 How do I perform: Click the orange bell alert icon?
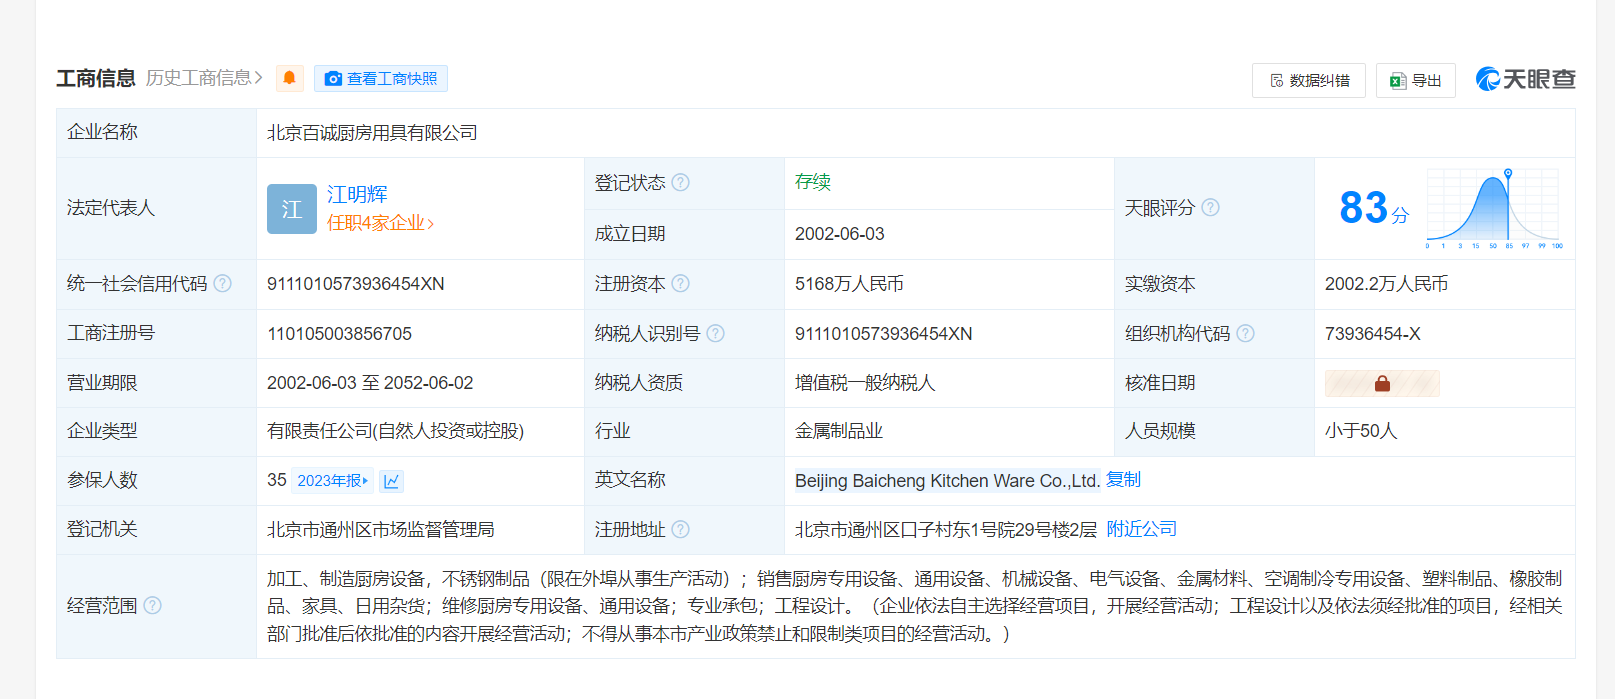click(x=289, y=78)
